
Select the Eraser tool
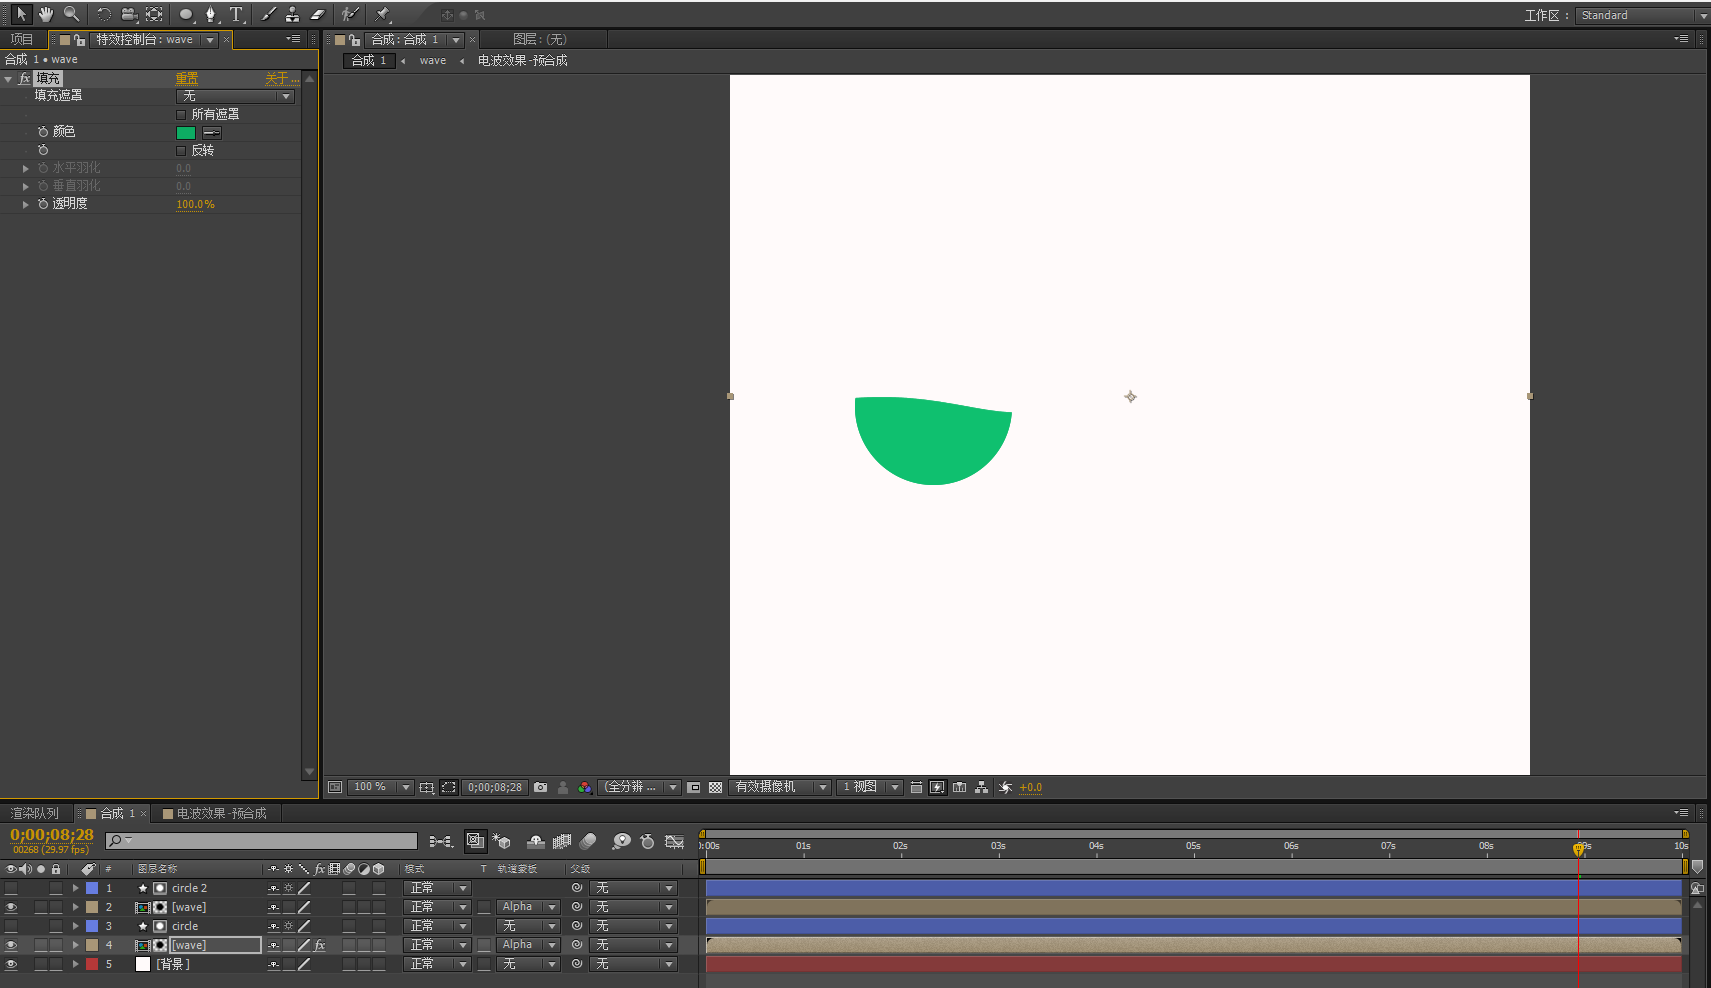coord(317,14)
